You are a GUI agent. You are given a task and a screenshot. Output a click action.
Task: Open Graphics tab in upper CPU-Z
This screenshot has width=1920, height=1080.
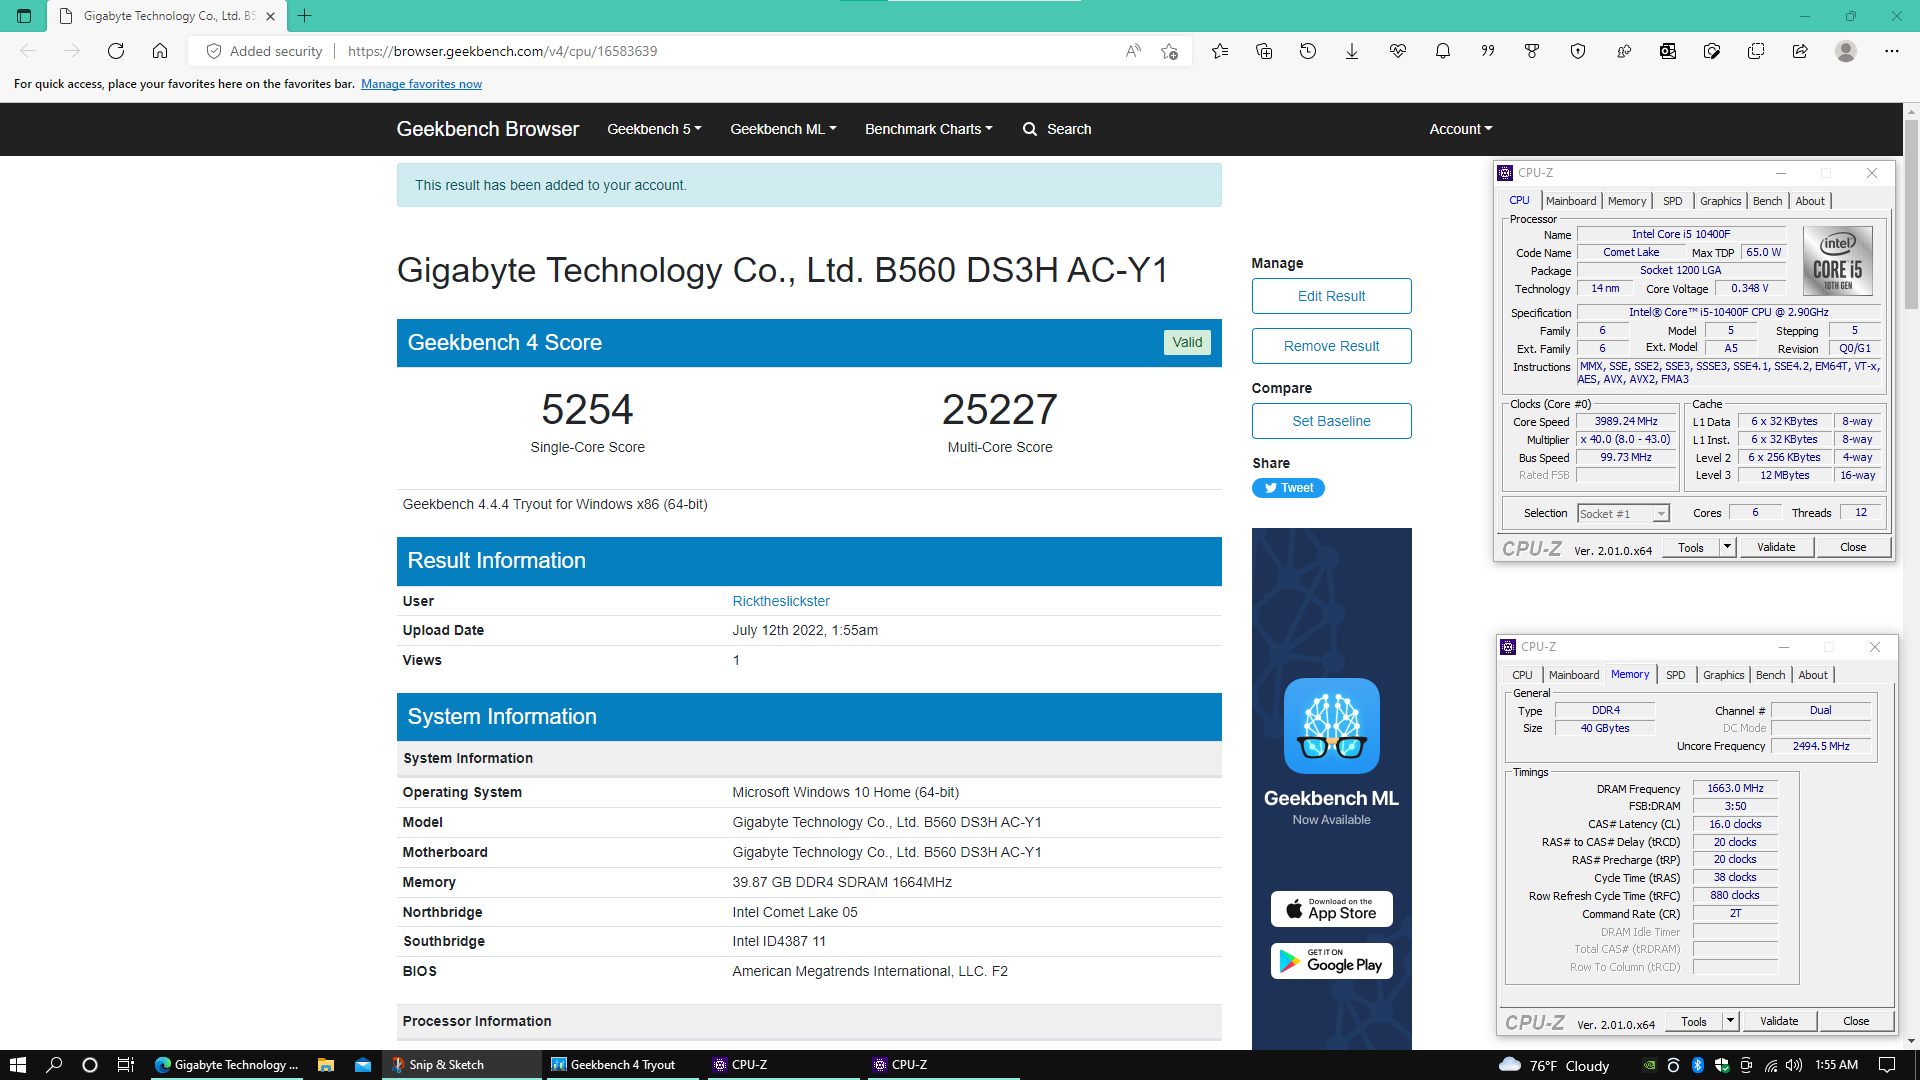coord(1720,201)
